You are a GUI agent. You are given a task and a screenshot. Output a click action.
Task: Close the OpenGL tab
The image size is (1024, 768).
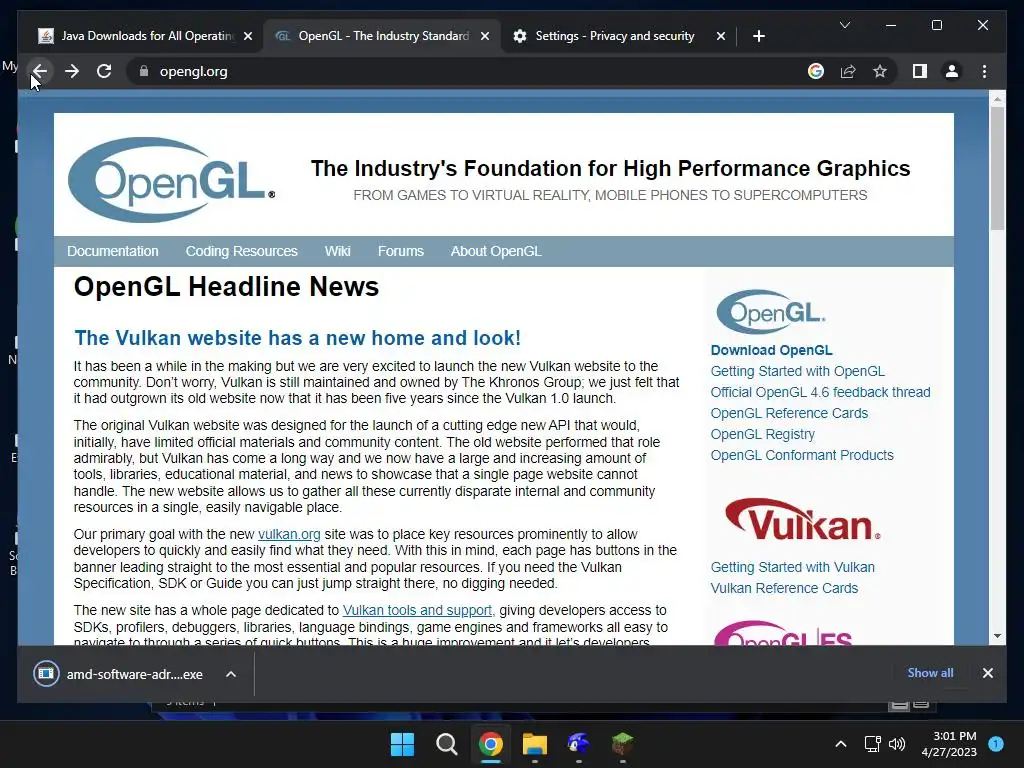(485, 36)
